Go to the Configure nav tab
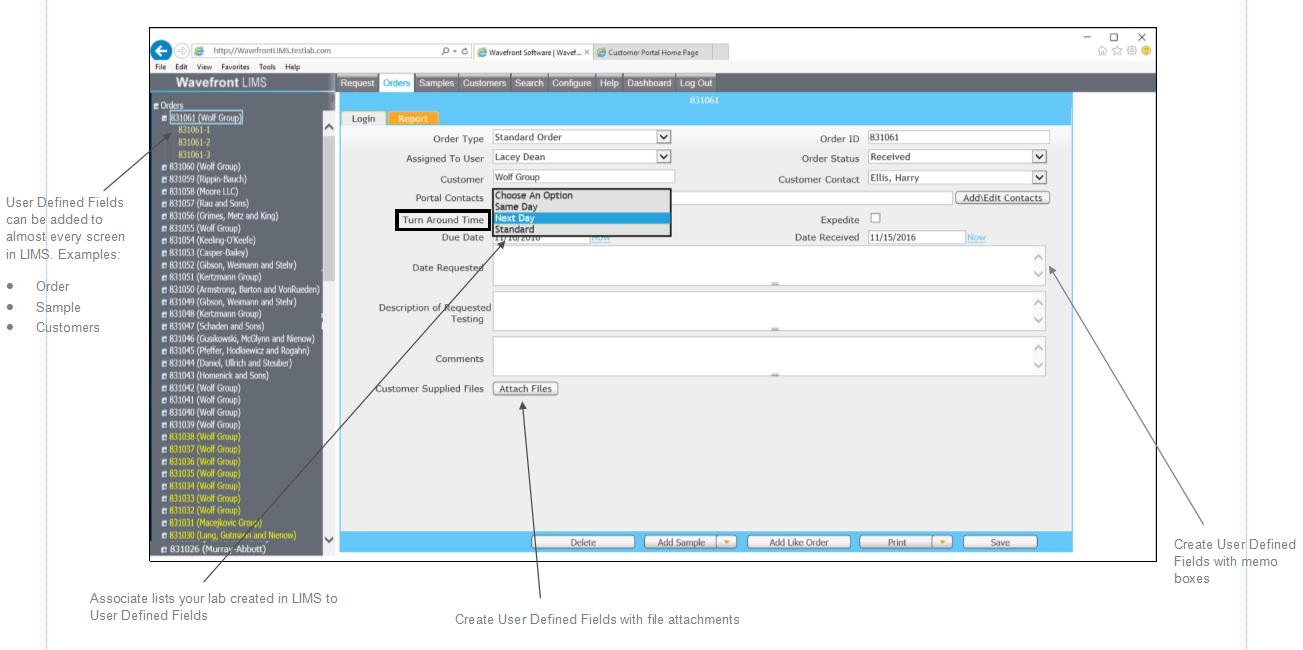Screen dimensions: 1303x650 click(571, 83)
